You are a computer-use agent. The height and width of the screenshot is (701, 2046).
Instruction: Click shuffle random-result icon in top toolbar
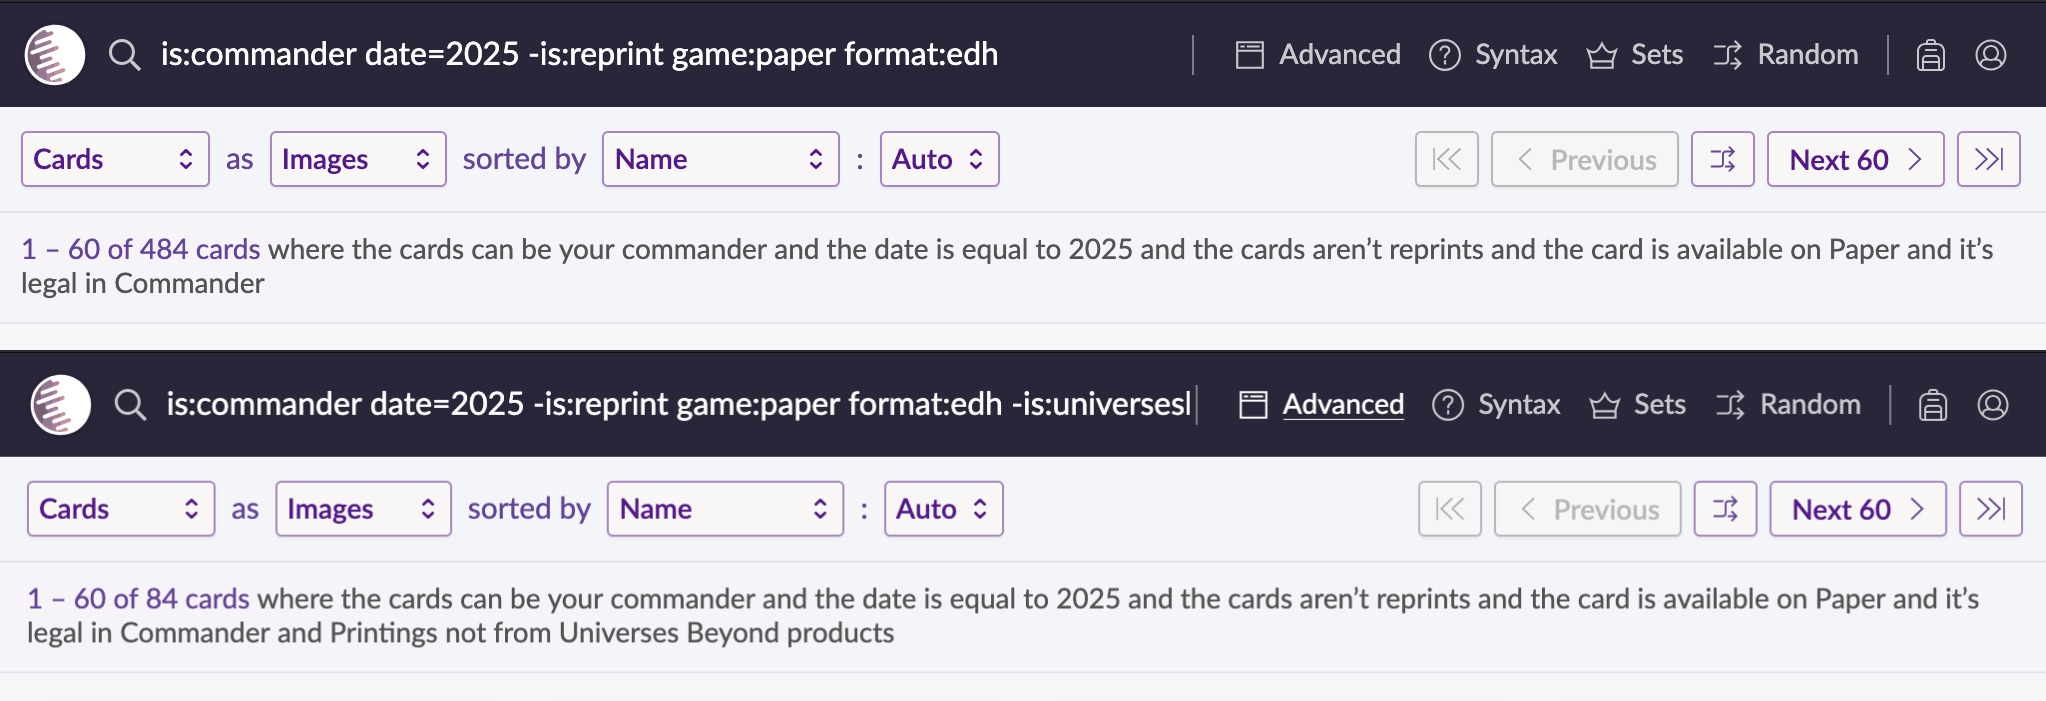1722,159
